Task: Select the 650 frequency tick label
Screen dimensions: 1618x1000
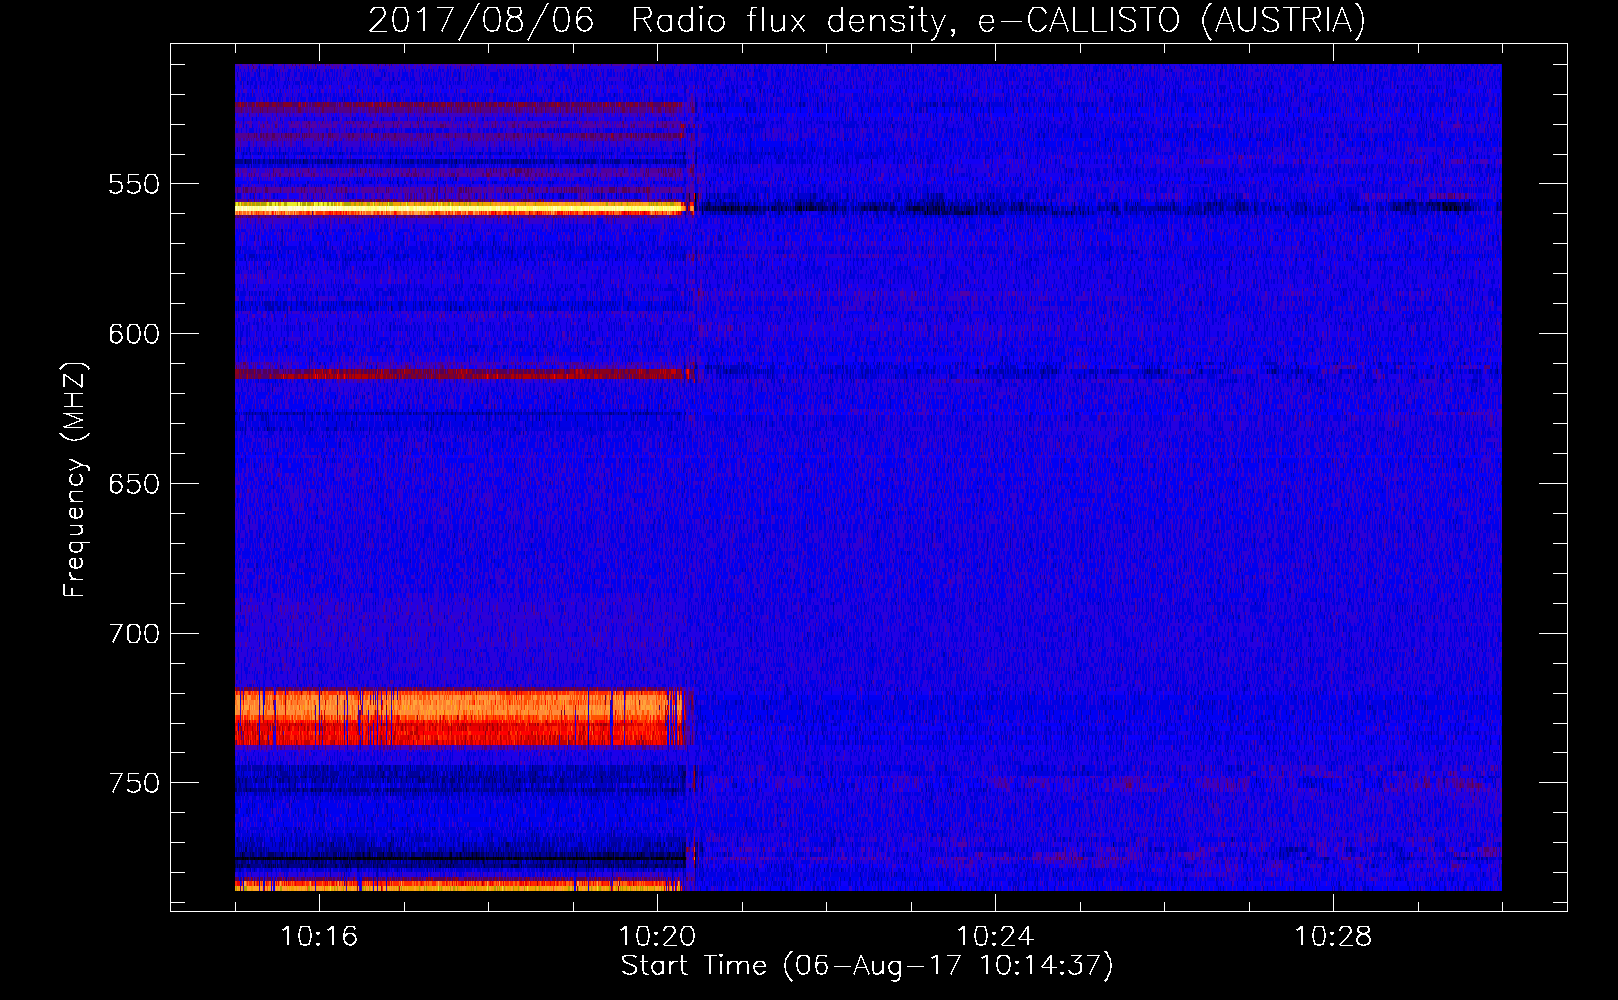Action: click(134, 484)
